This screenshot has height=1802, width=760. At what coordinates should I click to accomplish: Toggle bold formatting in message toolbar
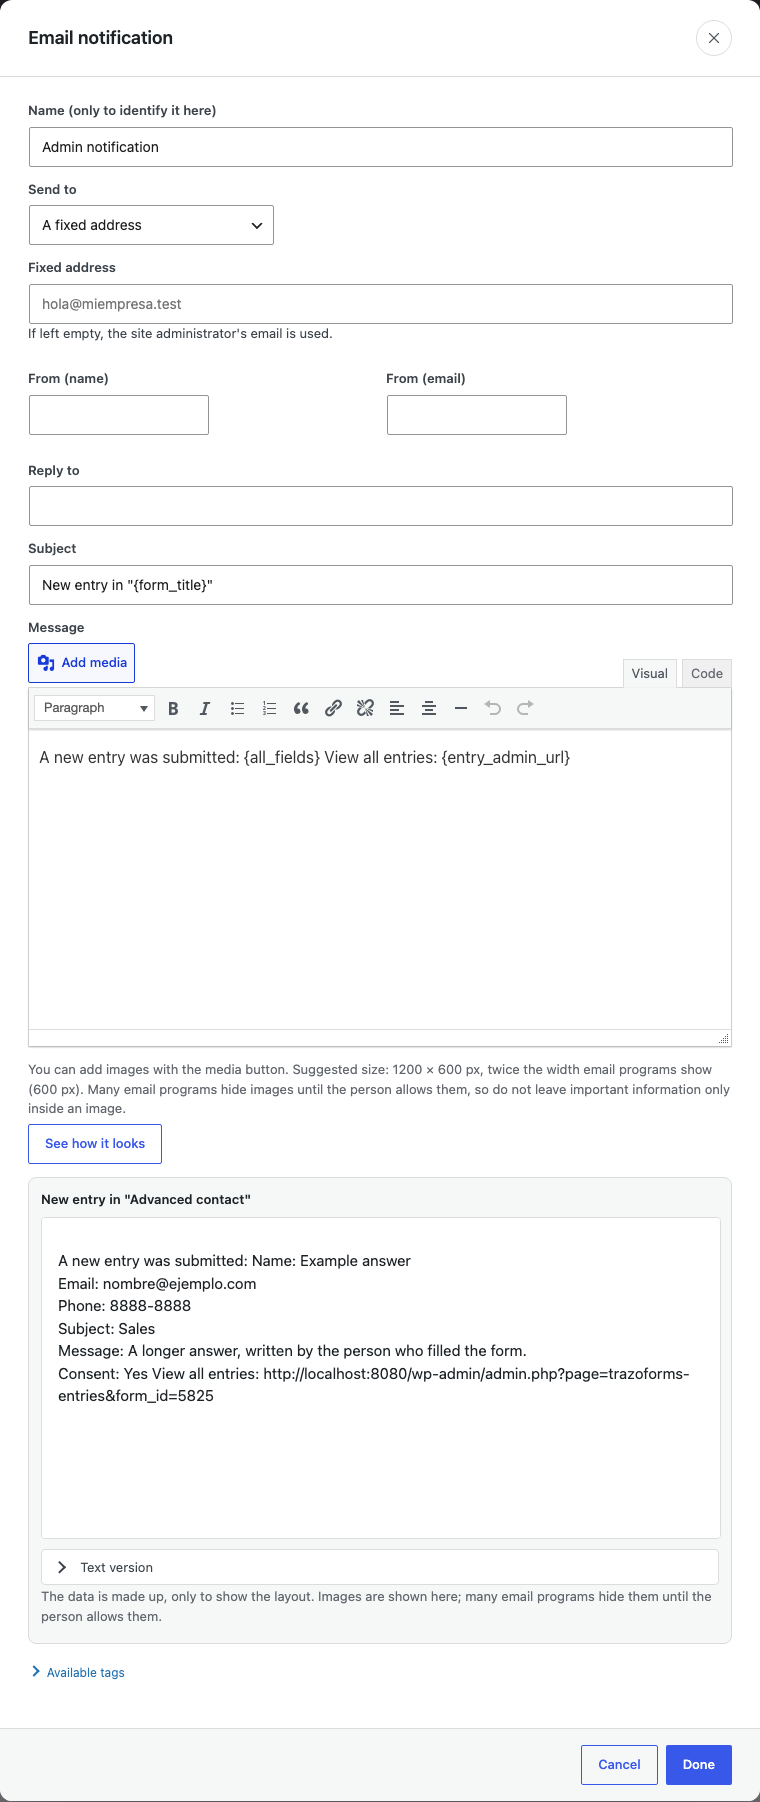(x=173, y=708)
